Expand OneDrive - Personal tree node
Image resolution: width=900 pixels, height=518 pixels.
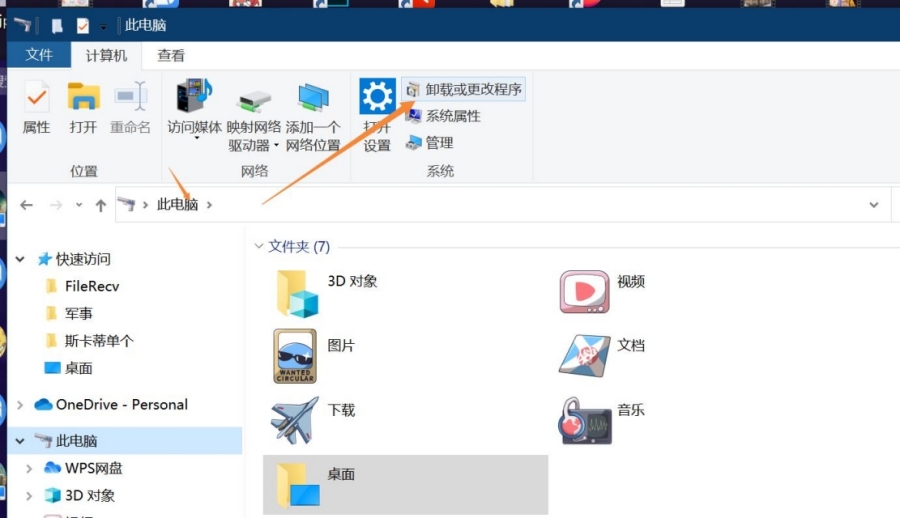coord(20,405)
